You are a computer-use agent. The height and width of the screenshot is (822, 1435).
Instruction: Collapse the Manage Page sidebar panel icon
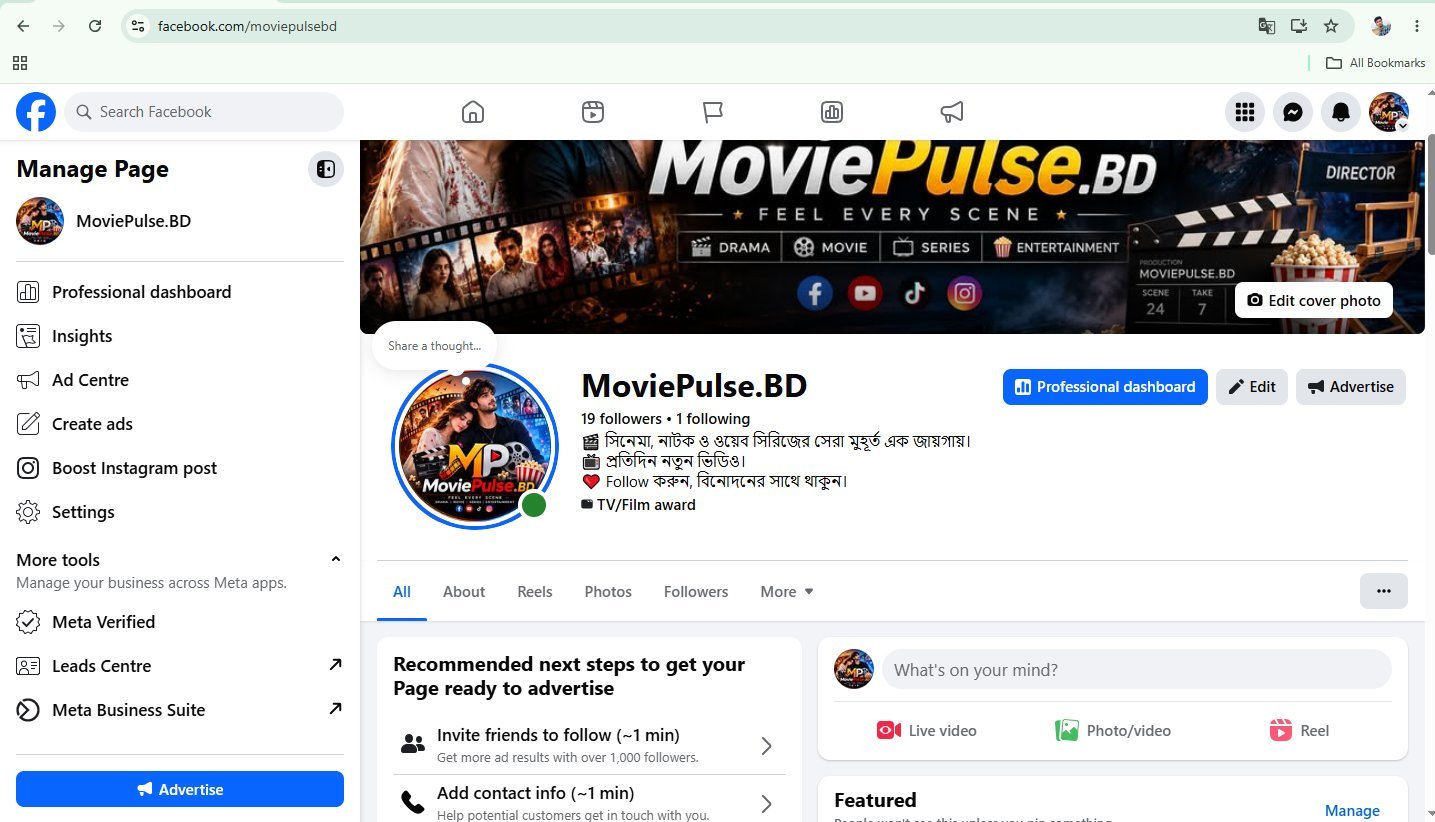[x=326, y=169]
